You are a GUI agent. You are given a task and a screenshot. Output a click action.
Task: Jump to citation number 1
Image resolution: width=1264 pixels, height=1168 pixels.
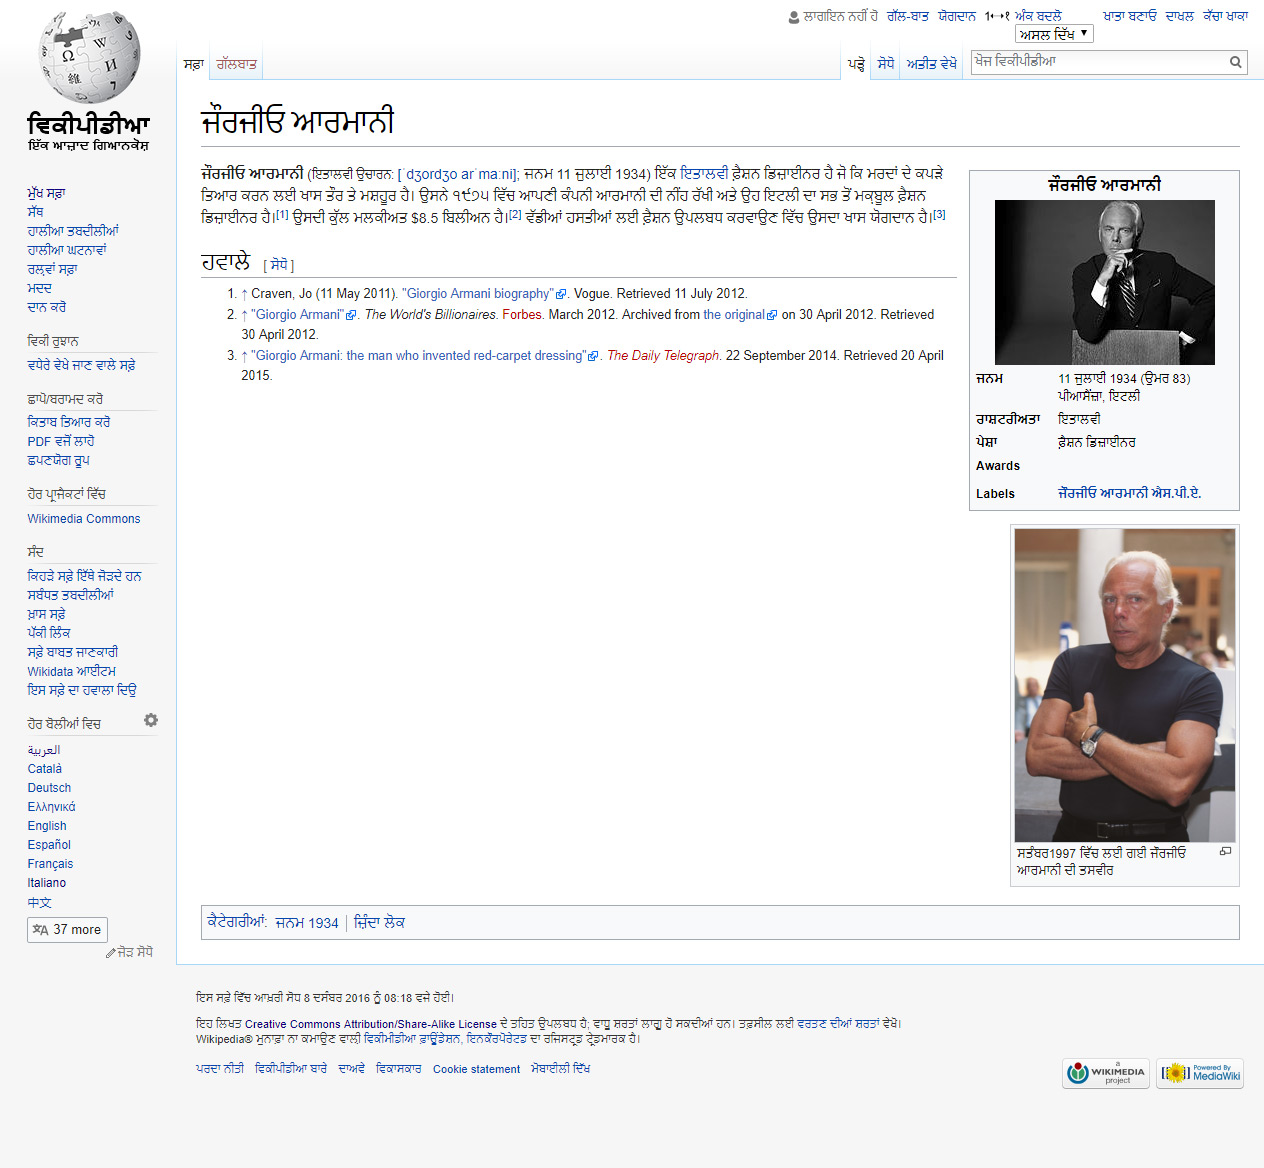(282, 213)
